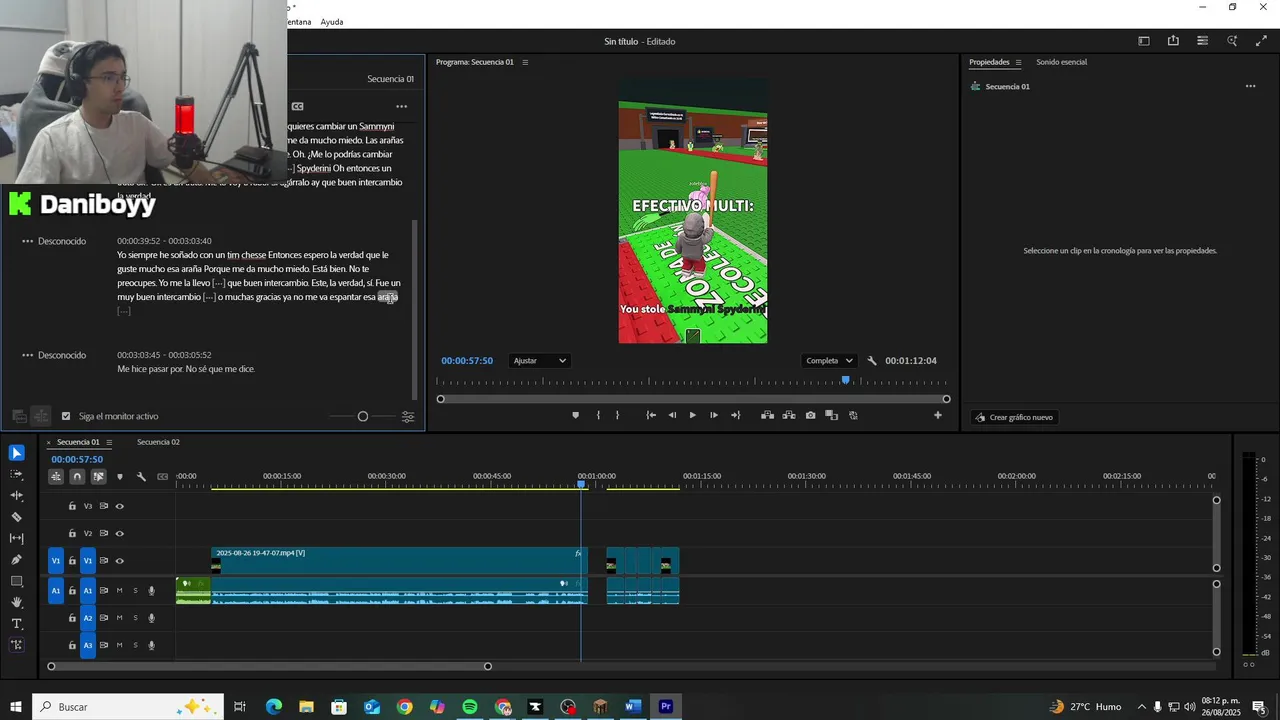Select the Propiedades tab
This screenshot has height=720, width=1280.
click(x=989, y=62)
